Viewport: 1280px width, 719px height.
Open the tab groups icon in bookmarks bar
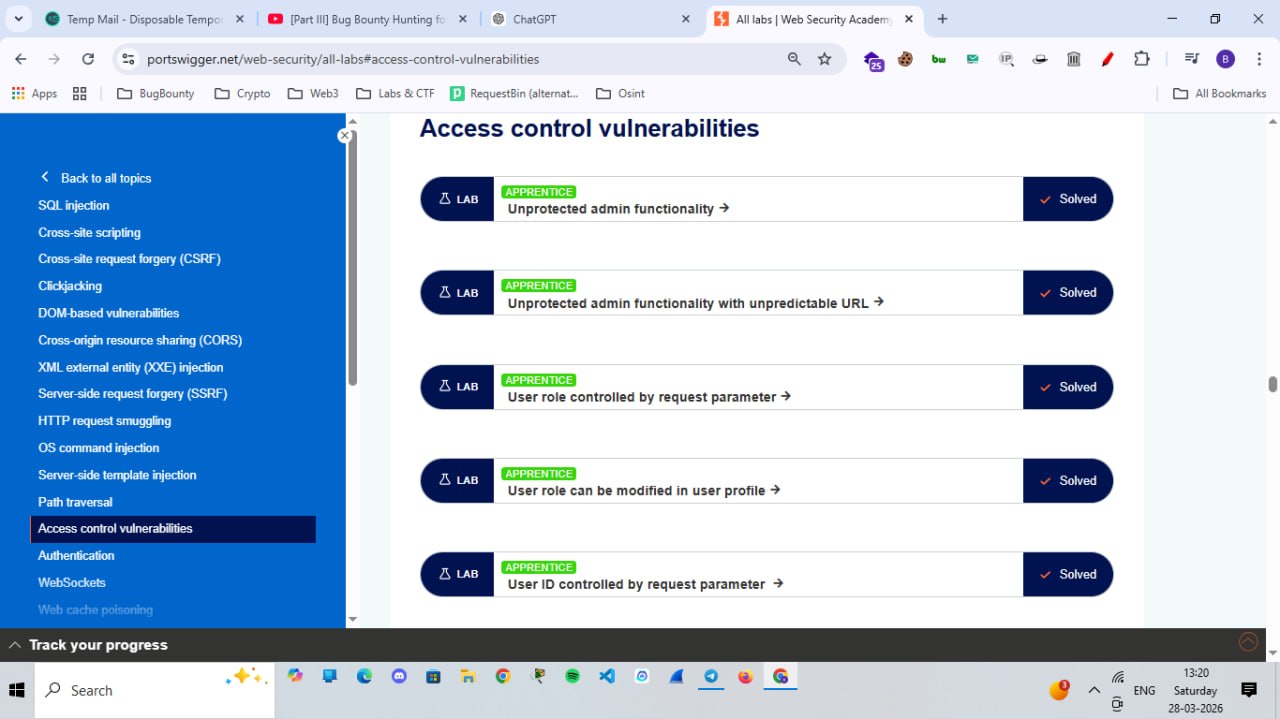click(80, 93)
